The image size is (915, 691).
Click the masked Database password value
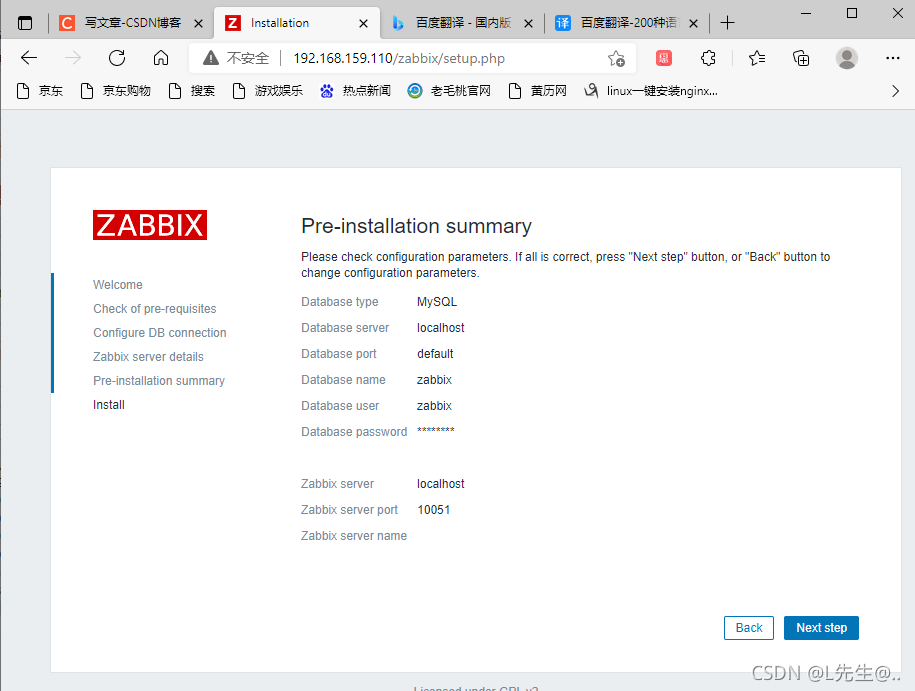click(x=435, y=431)
